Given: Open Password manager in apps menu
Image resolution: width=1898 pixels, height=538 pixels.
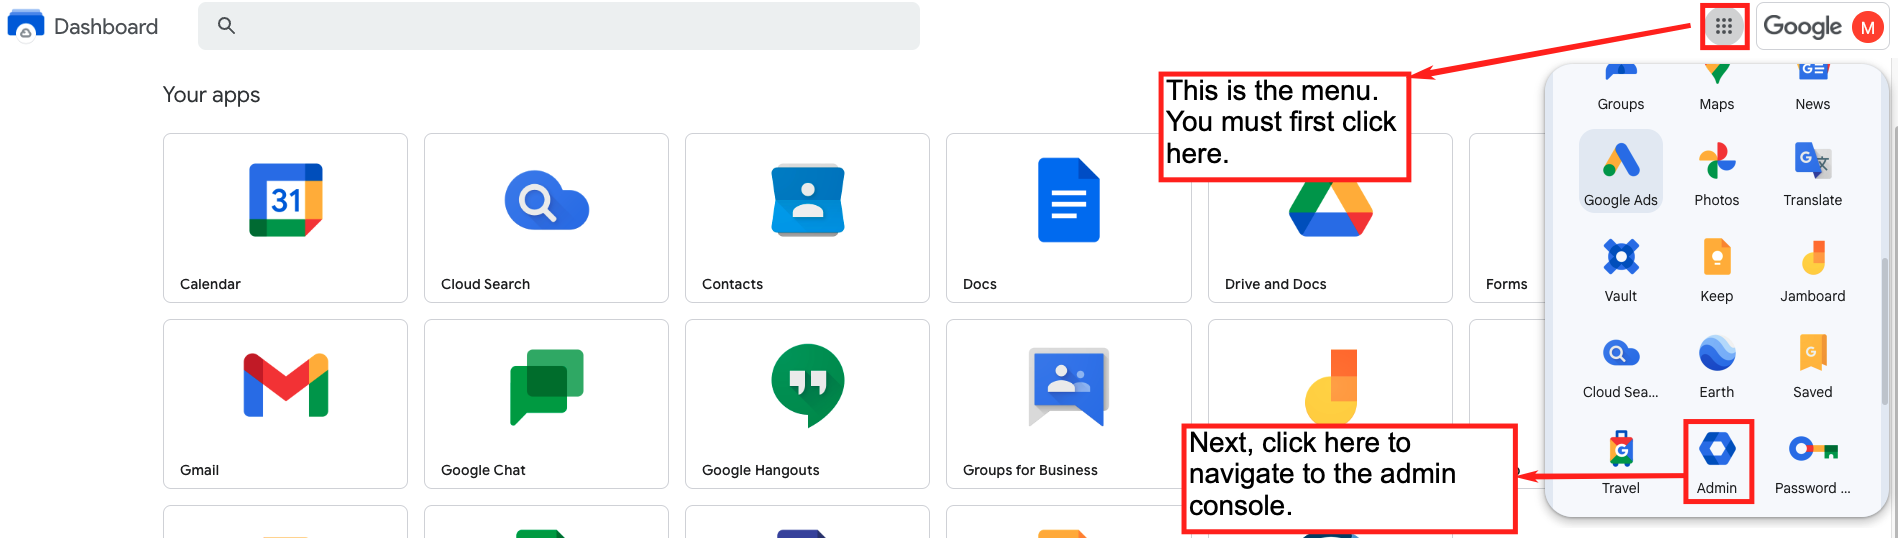Looking at the screenshot, I should pyautogui.click(x=1812, y=459).
